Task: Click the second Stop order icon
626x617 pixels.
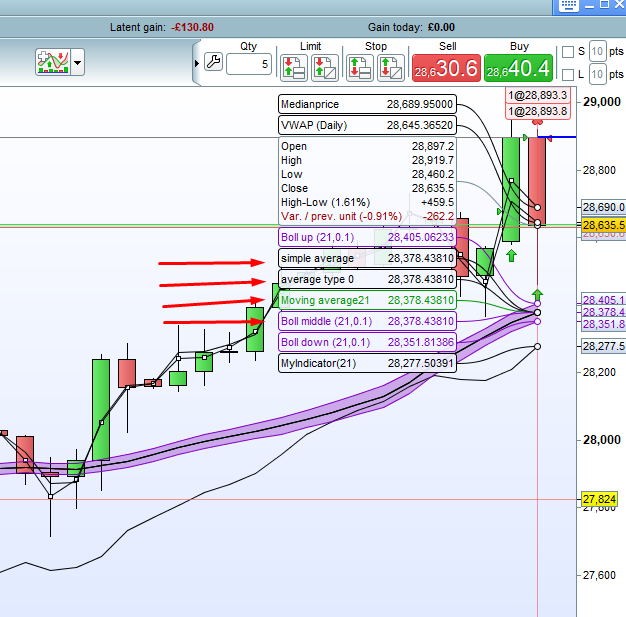Action: pyautogui.click(x=390, y=68)
